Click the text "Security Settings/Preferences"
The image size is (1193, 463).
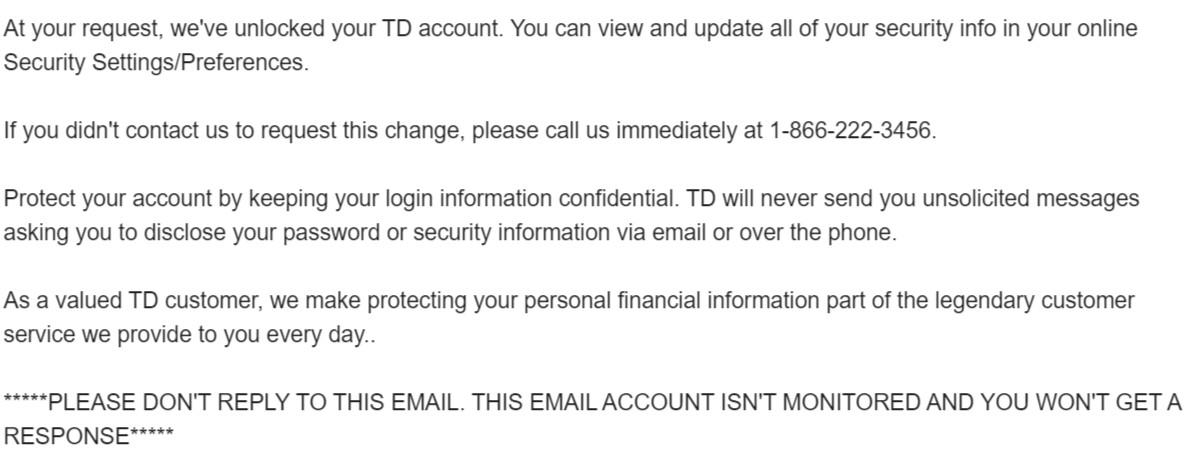(x=153, y=63)
